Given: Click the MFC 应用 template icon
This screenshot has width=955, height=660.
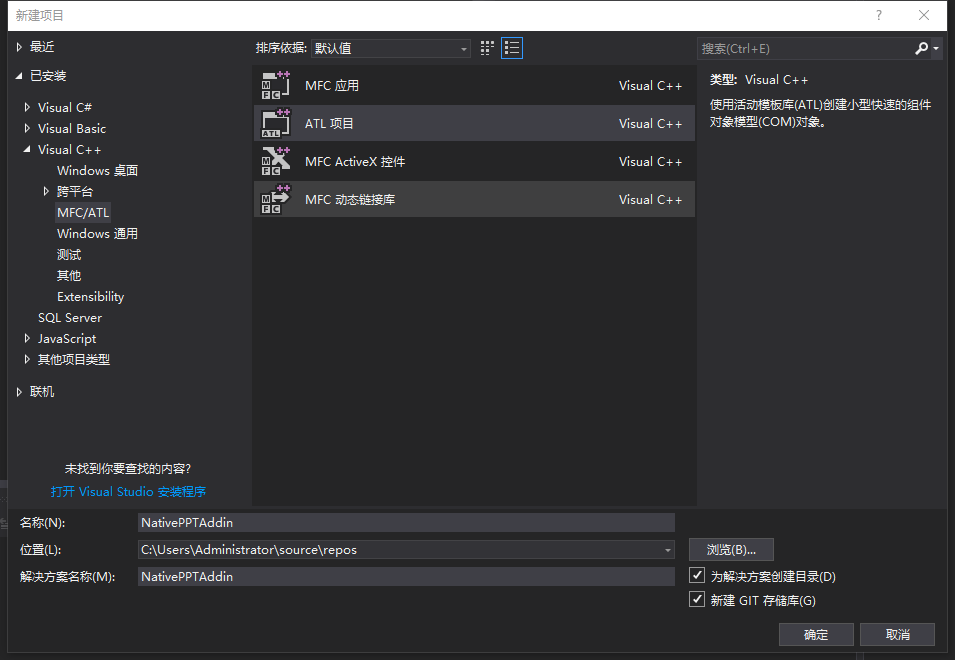Looking at the screenshot, I should [276, 85].
